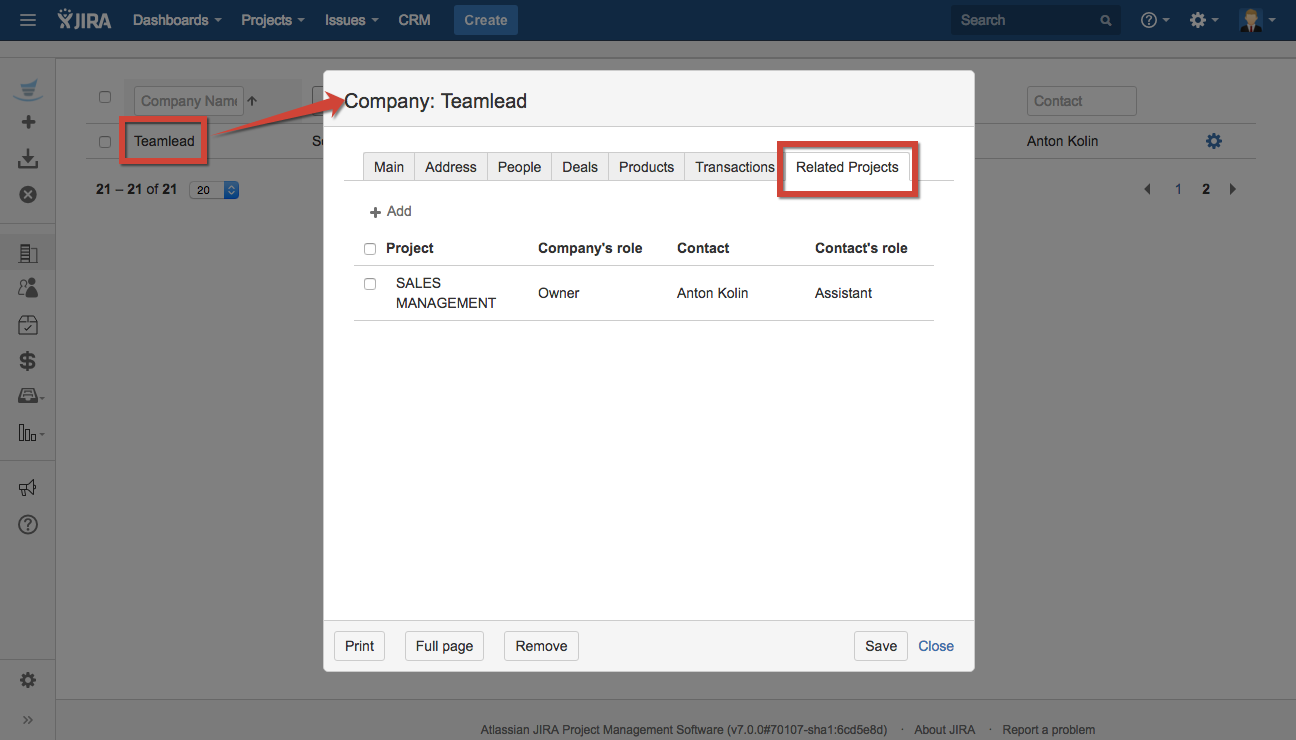Click the dollar sign Transactions icon
Screen dimensions: 1296x740
(28, 361)
